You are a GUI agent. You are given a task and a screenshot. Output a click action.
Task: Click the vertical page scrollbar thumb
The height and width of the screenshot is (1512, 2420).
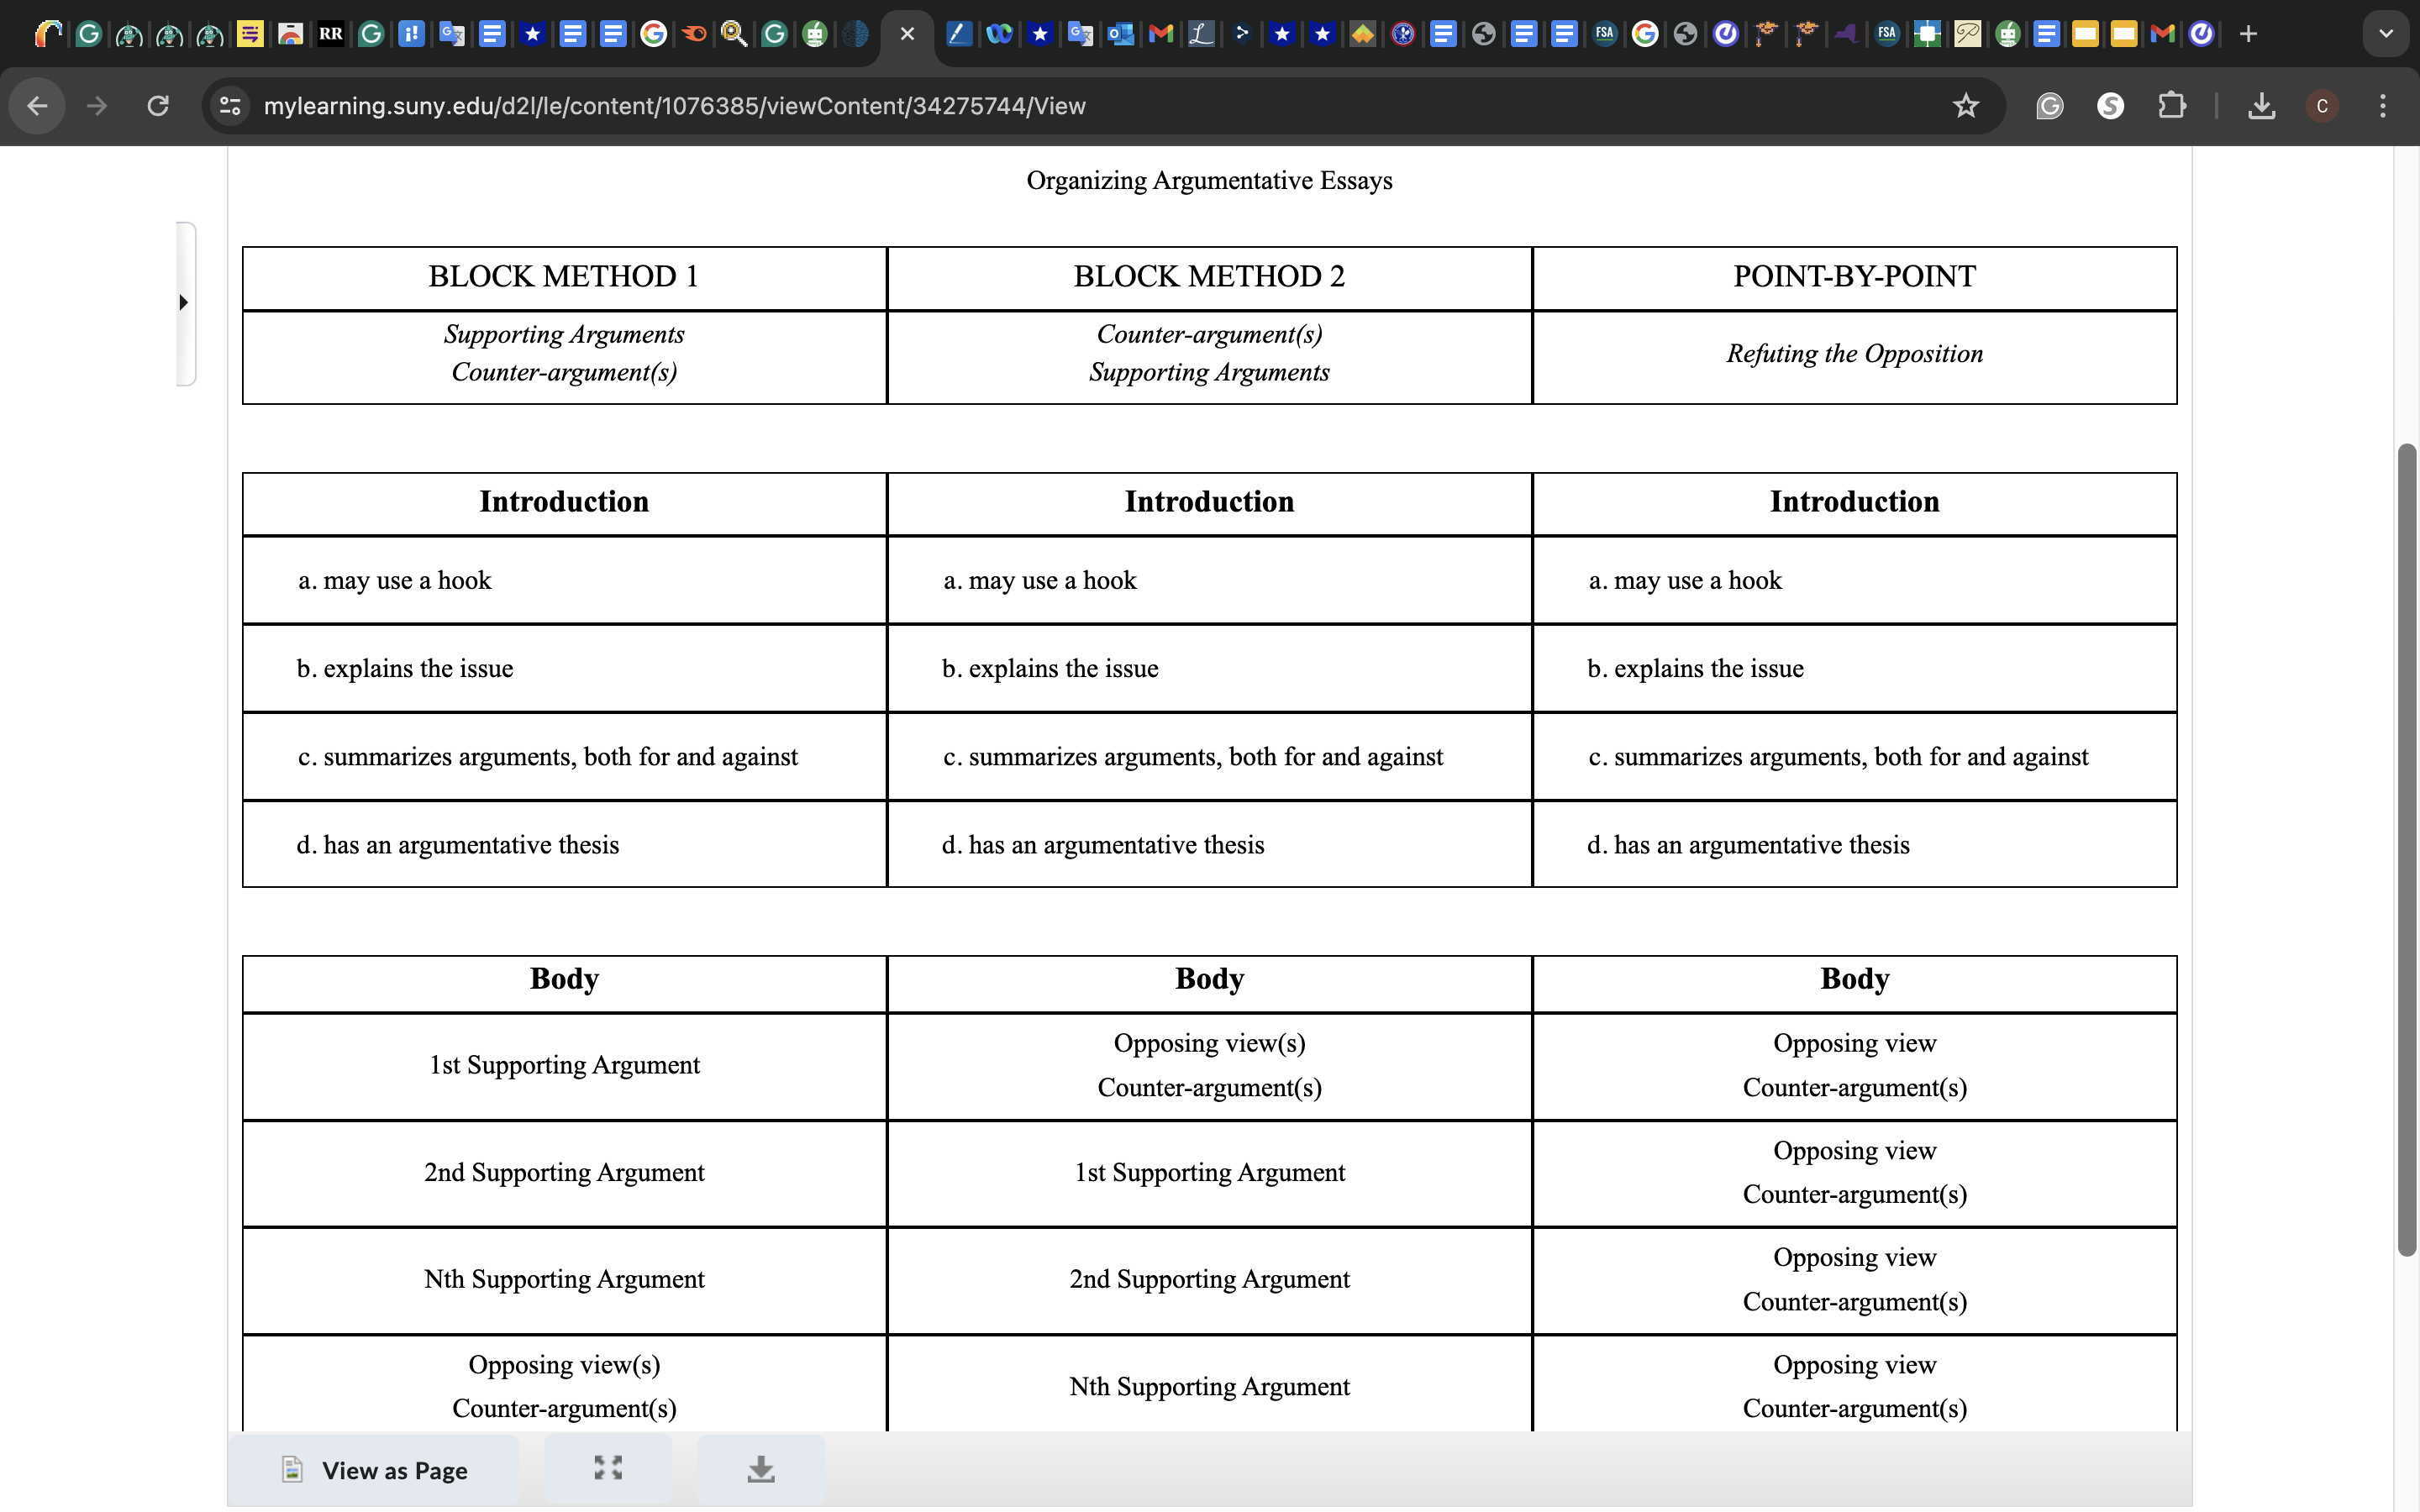pyautogui.click(x=2406, y=850)
